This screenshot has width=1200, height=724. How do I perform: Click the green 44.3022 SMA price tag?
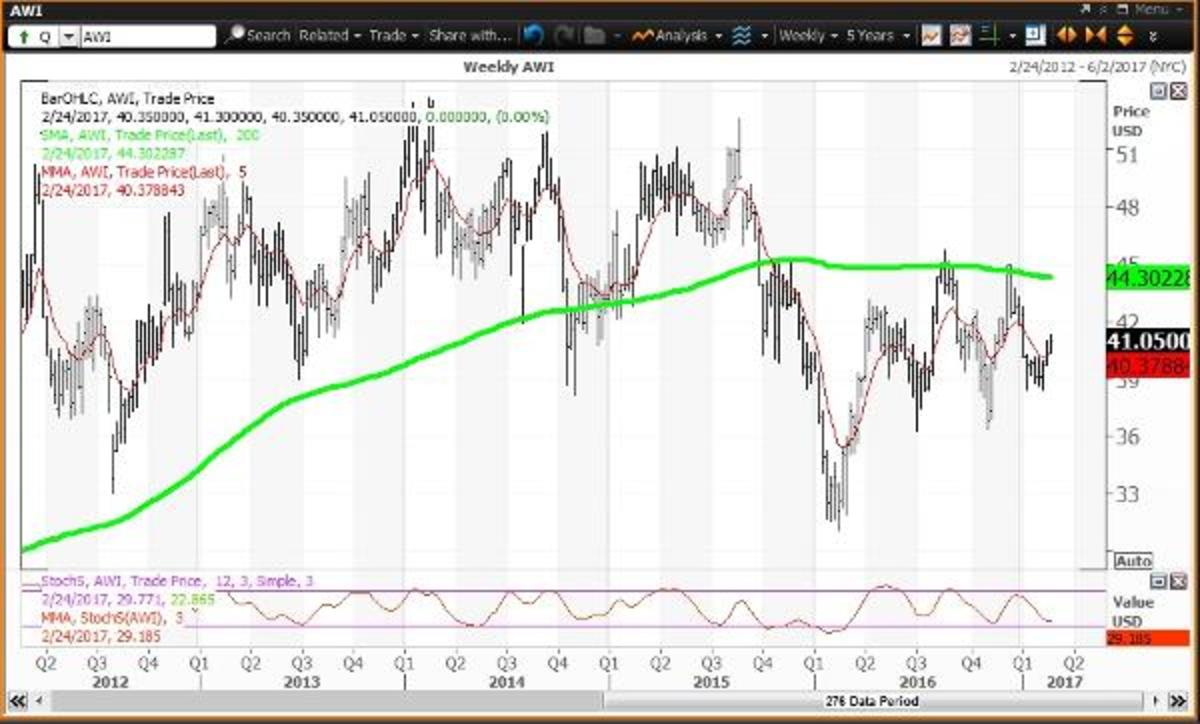tap(1150, 279)
